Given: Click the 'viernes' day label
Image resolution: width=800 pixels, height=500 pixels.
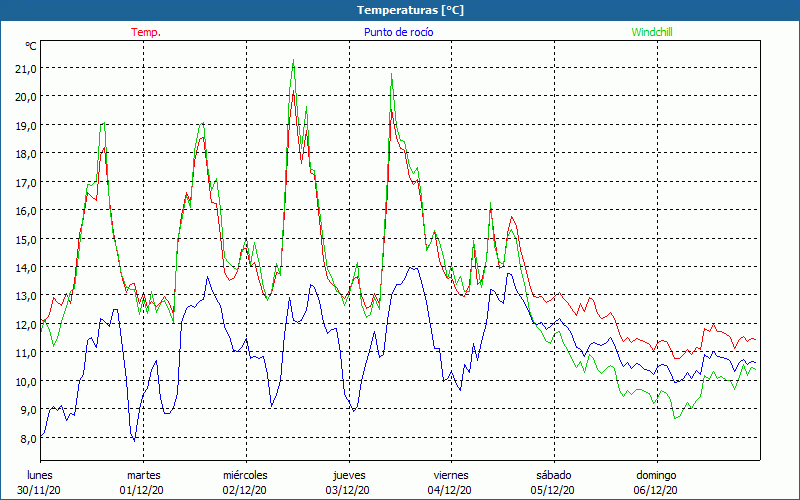Looking at the screenshot, I should tap(451, 475).
